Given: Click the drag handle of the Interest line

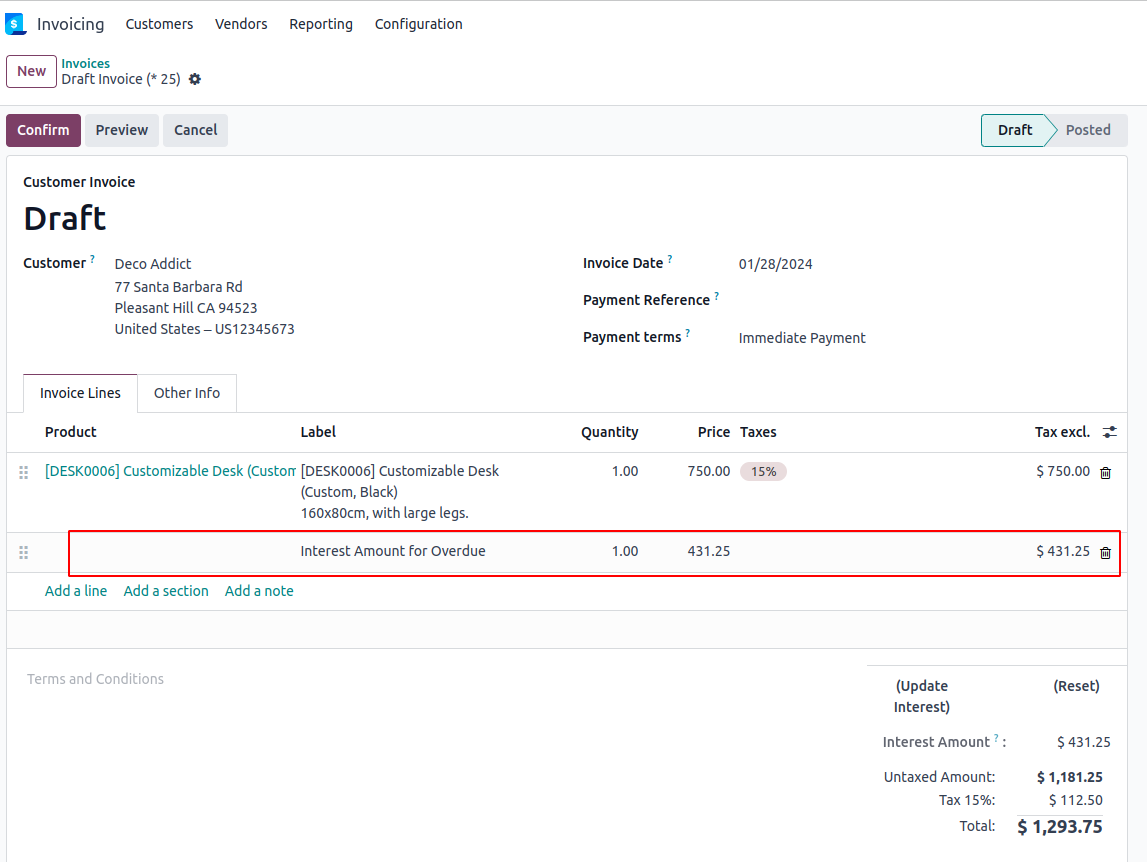Looking at the screenshot, I should tap(24, 552).
